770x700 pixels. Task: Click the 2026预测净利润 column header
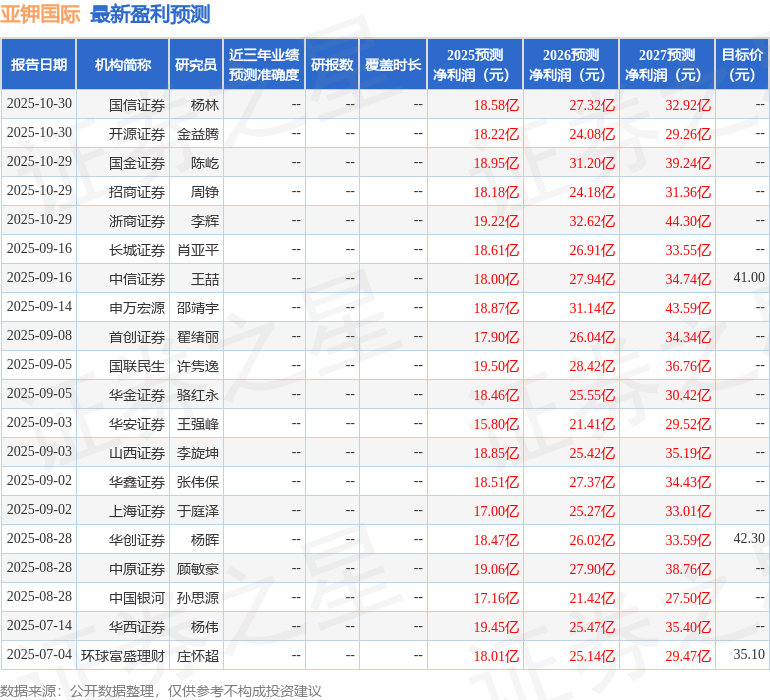[571, 65]
